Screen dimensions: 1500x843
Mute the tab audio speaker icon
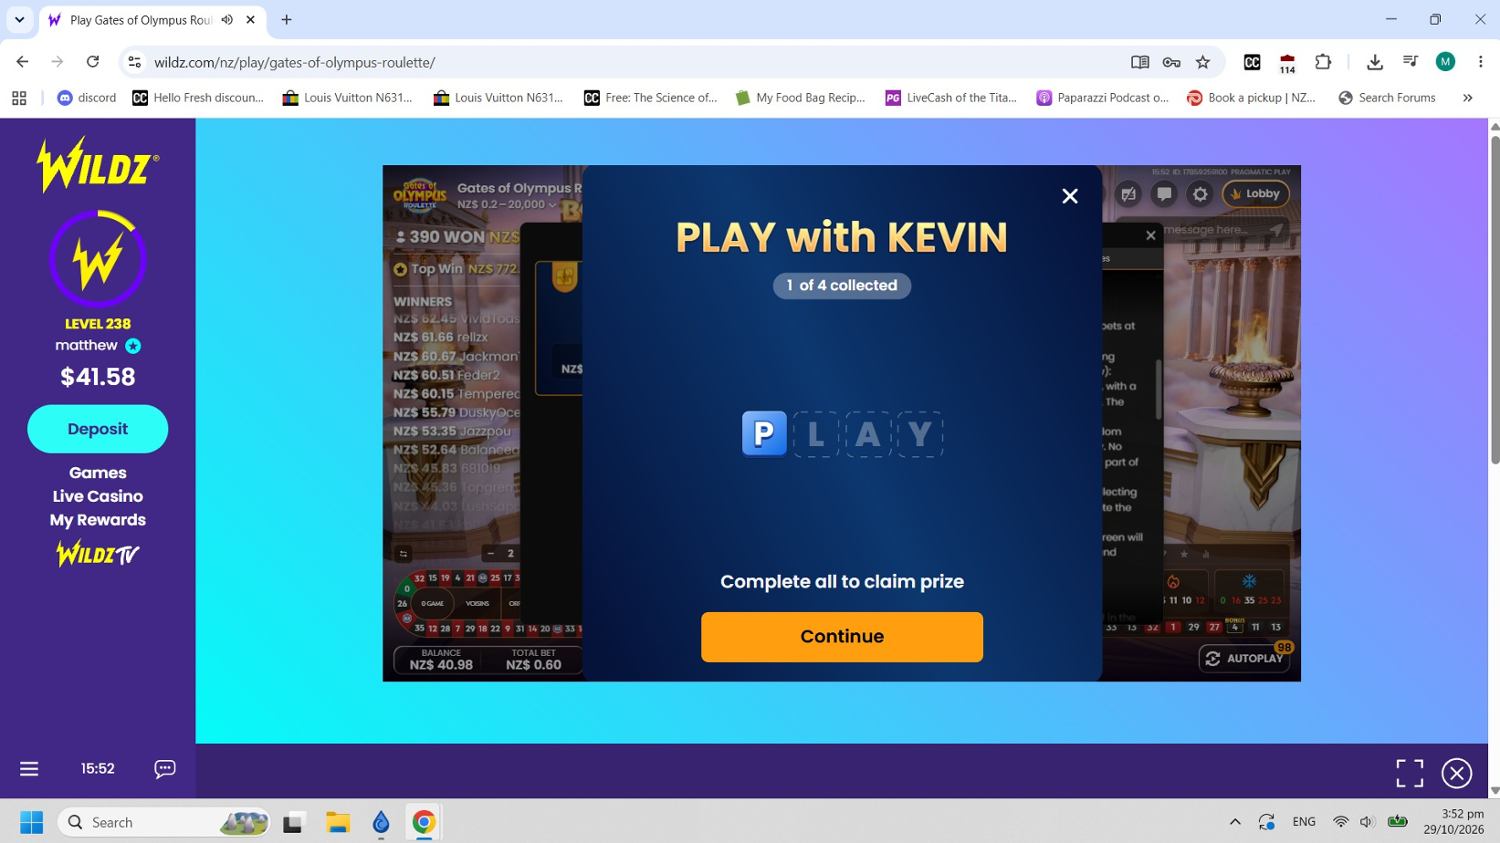[x=228, y=20]
